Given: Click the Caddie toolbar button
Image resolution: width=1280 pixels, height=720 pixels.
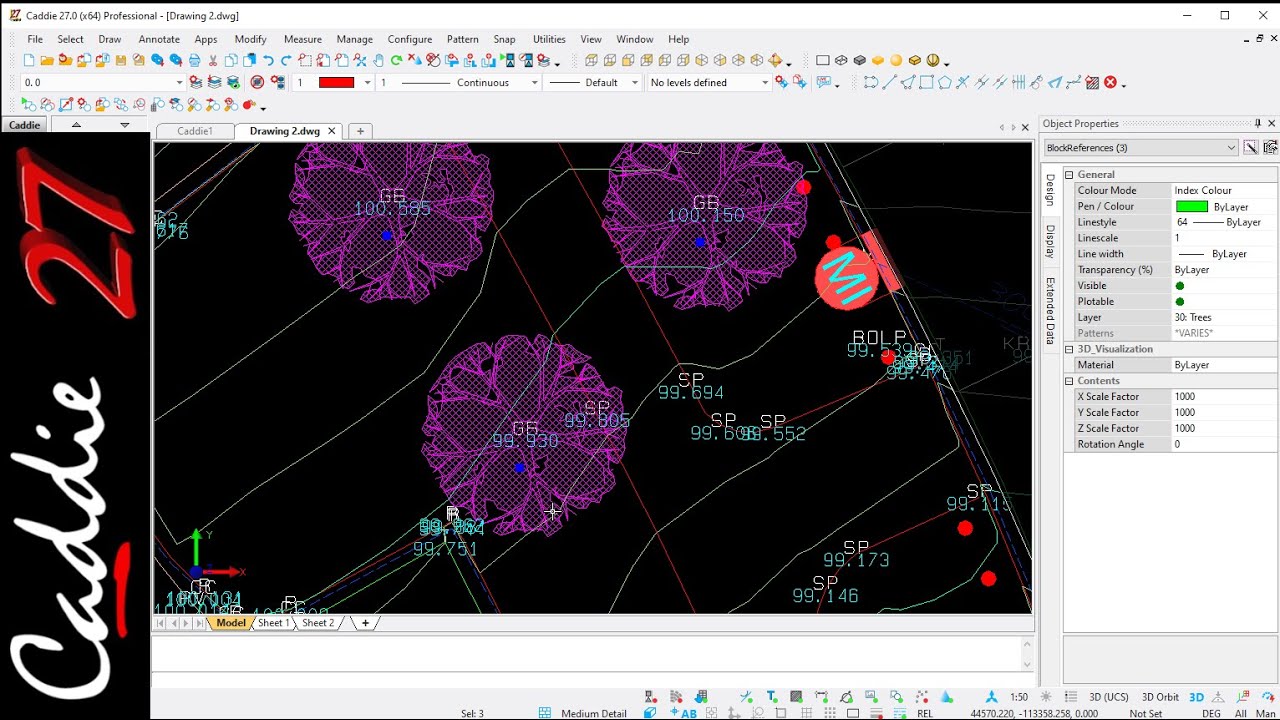Looking at the screenshot, I should coord(24,125).
